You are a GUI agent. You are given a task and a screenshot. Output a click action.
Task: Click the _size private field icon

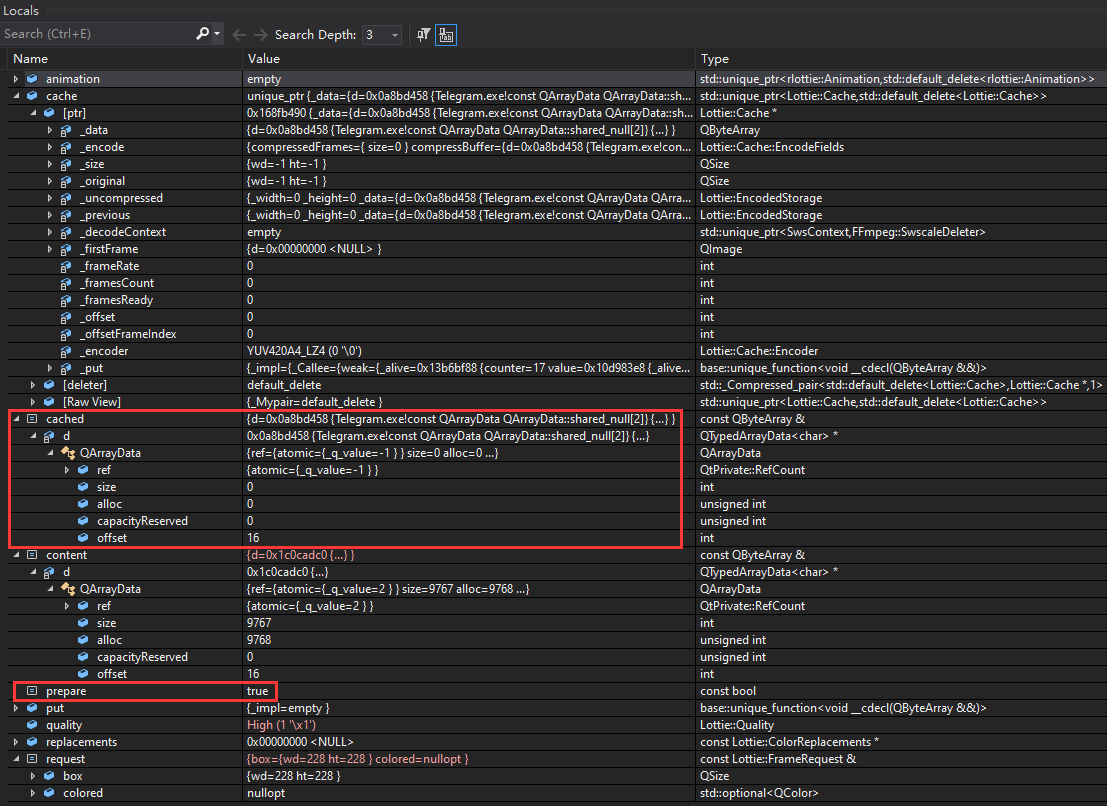click(x=66, y=164)
